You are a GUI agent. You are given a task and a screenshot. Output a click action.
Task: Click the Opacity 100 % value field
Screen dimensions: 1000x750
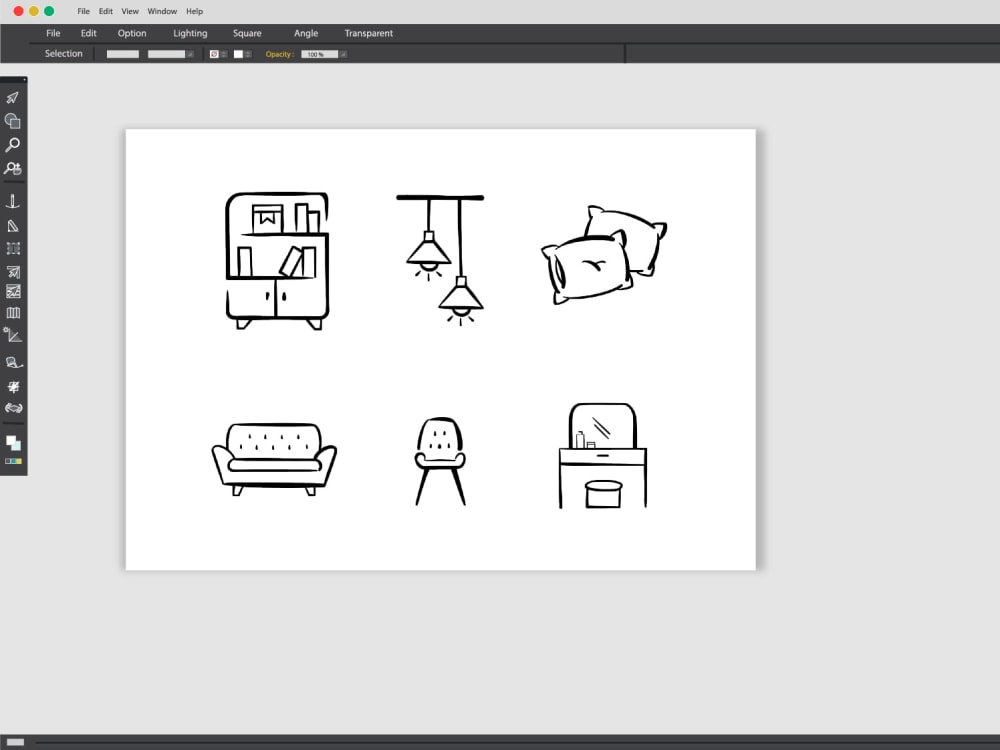pos(320,54)
